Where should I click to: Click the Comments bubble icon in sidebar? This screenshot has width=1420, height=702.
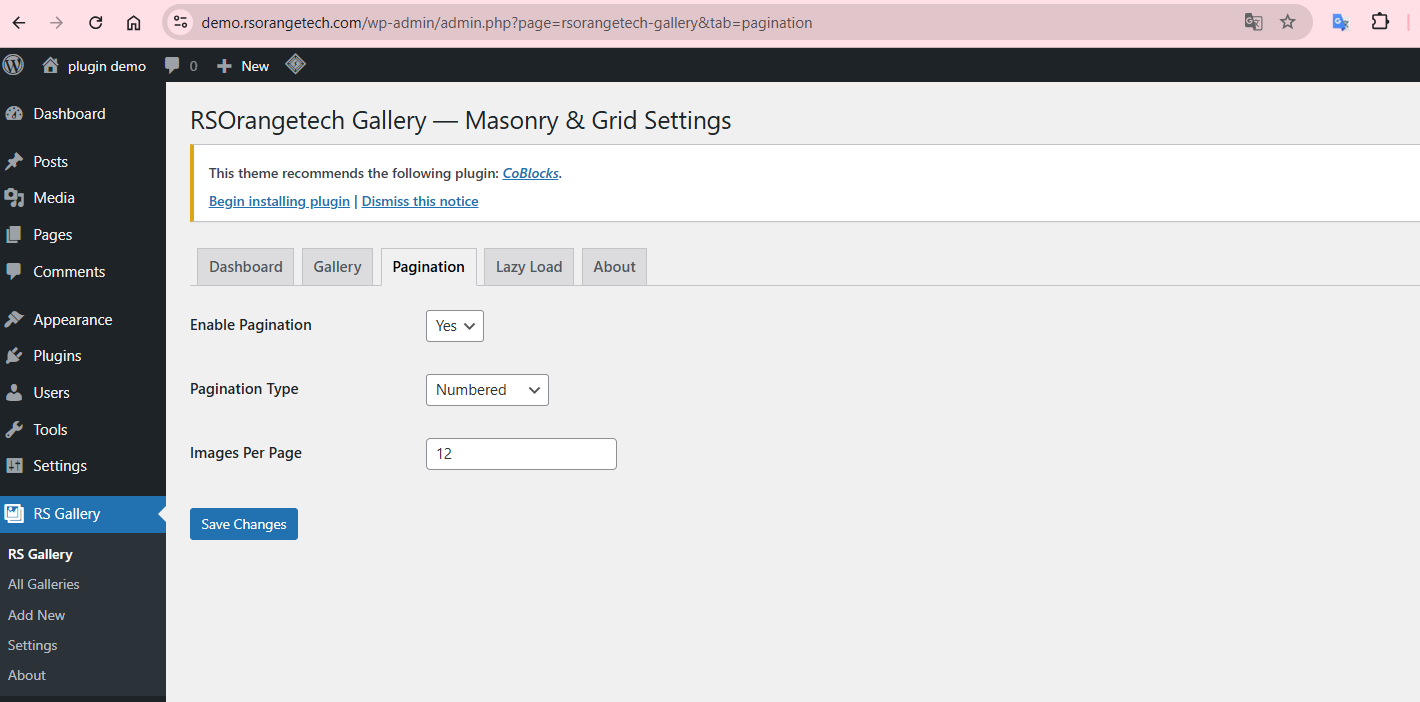14,272
